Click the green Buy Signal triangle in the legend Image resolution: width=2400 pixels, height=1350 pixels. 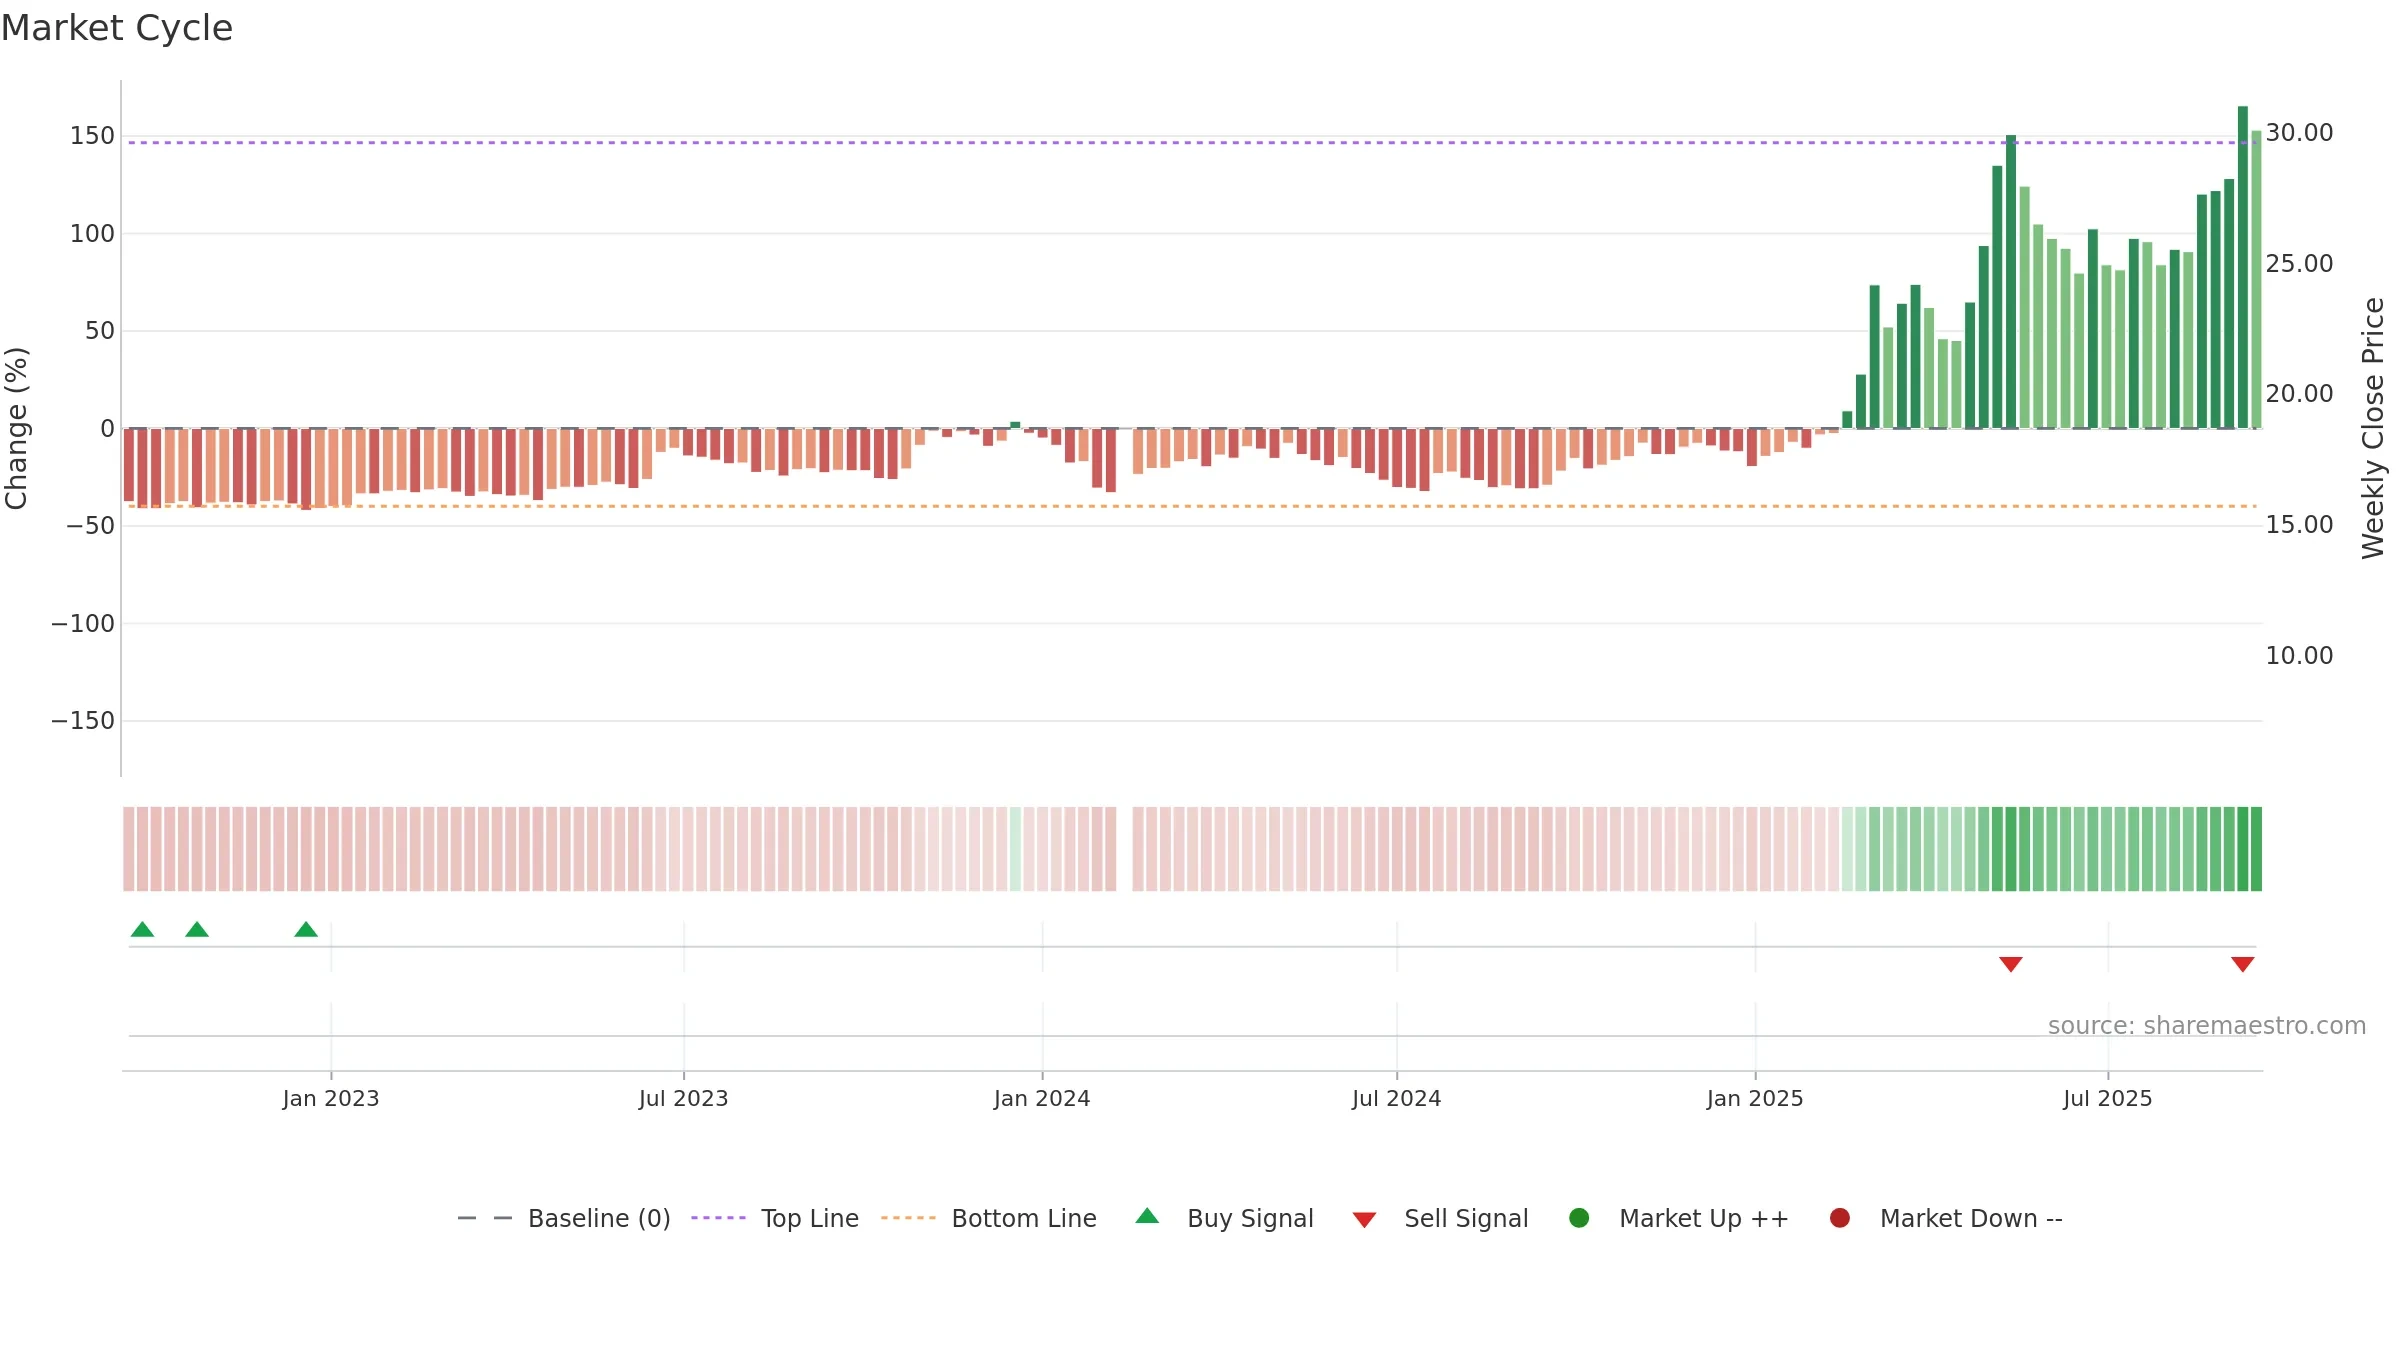tap(1148, 1216)
